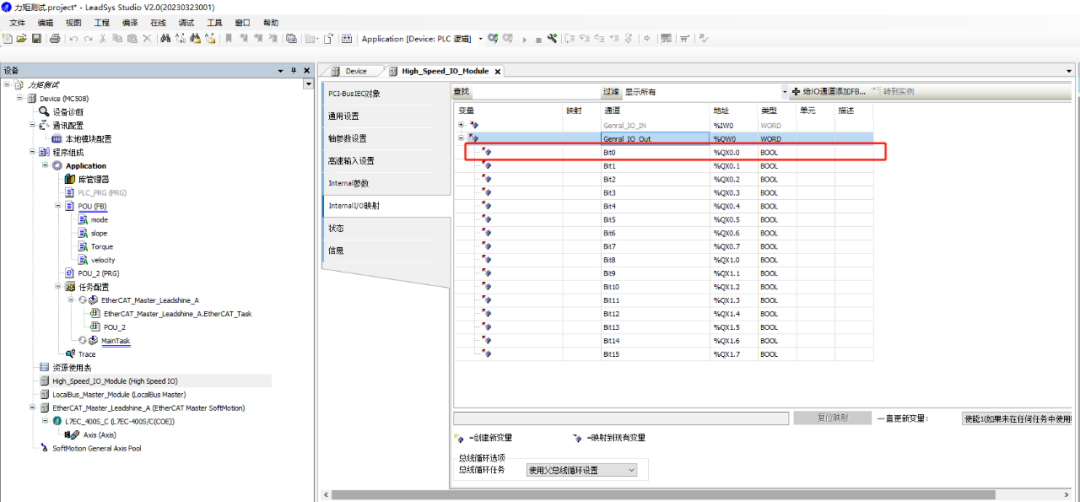Click the Print toolbar icon
The width and height of the screenshot is (1080, 502).
(x=55, y=39)
